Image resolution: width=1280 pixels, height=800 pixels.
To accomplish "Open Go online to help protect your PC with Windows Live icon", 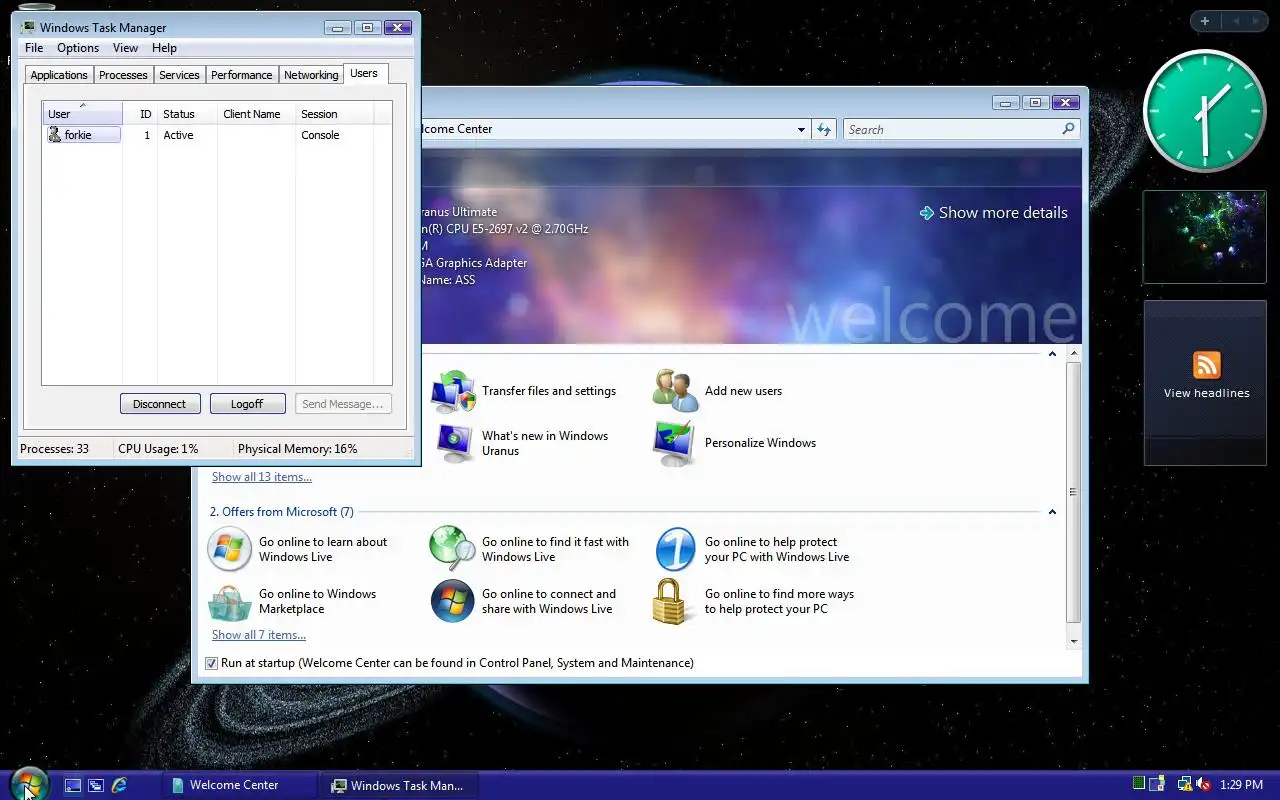I will tap(675, 549).
